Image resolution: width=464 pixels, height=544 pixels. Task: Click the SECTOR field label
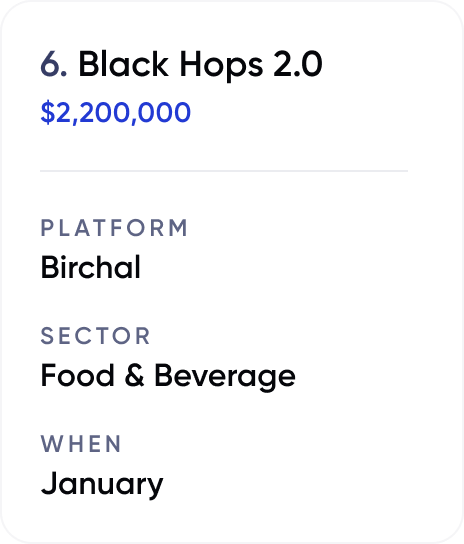95,336
